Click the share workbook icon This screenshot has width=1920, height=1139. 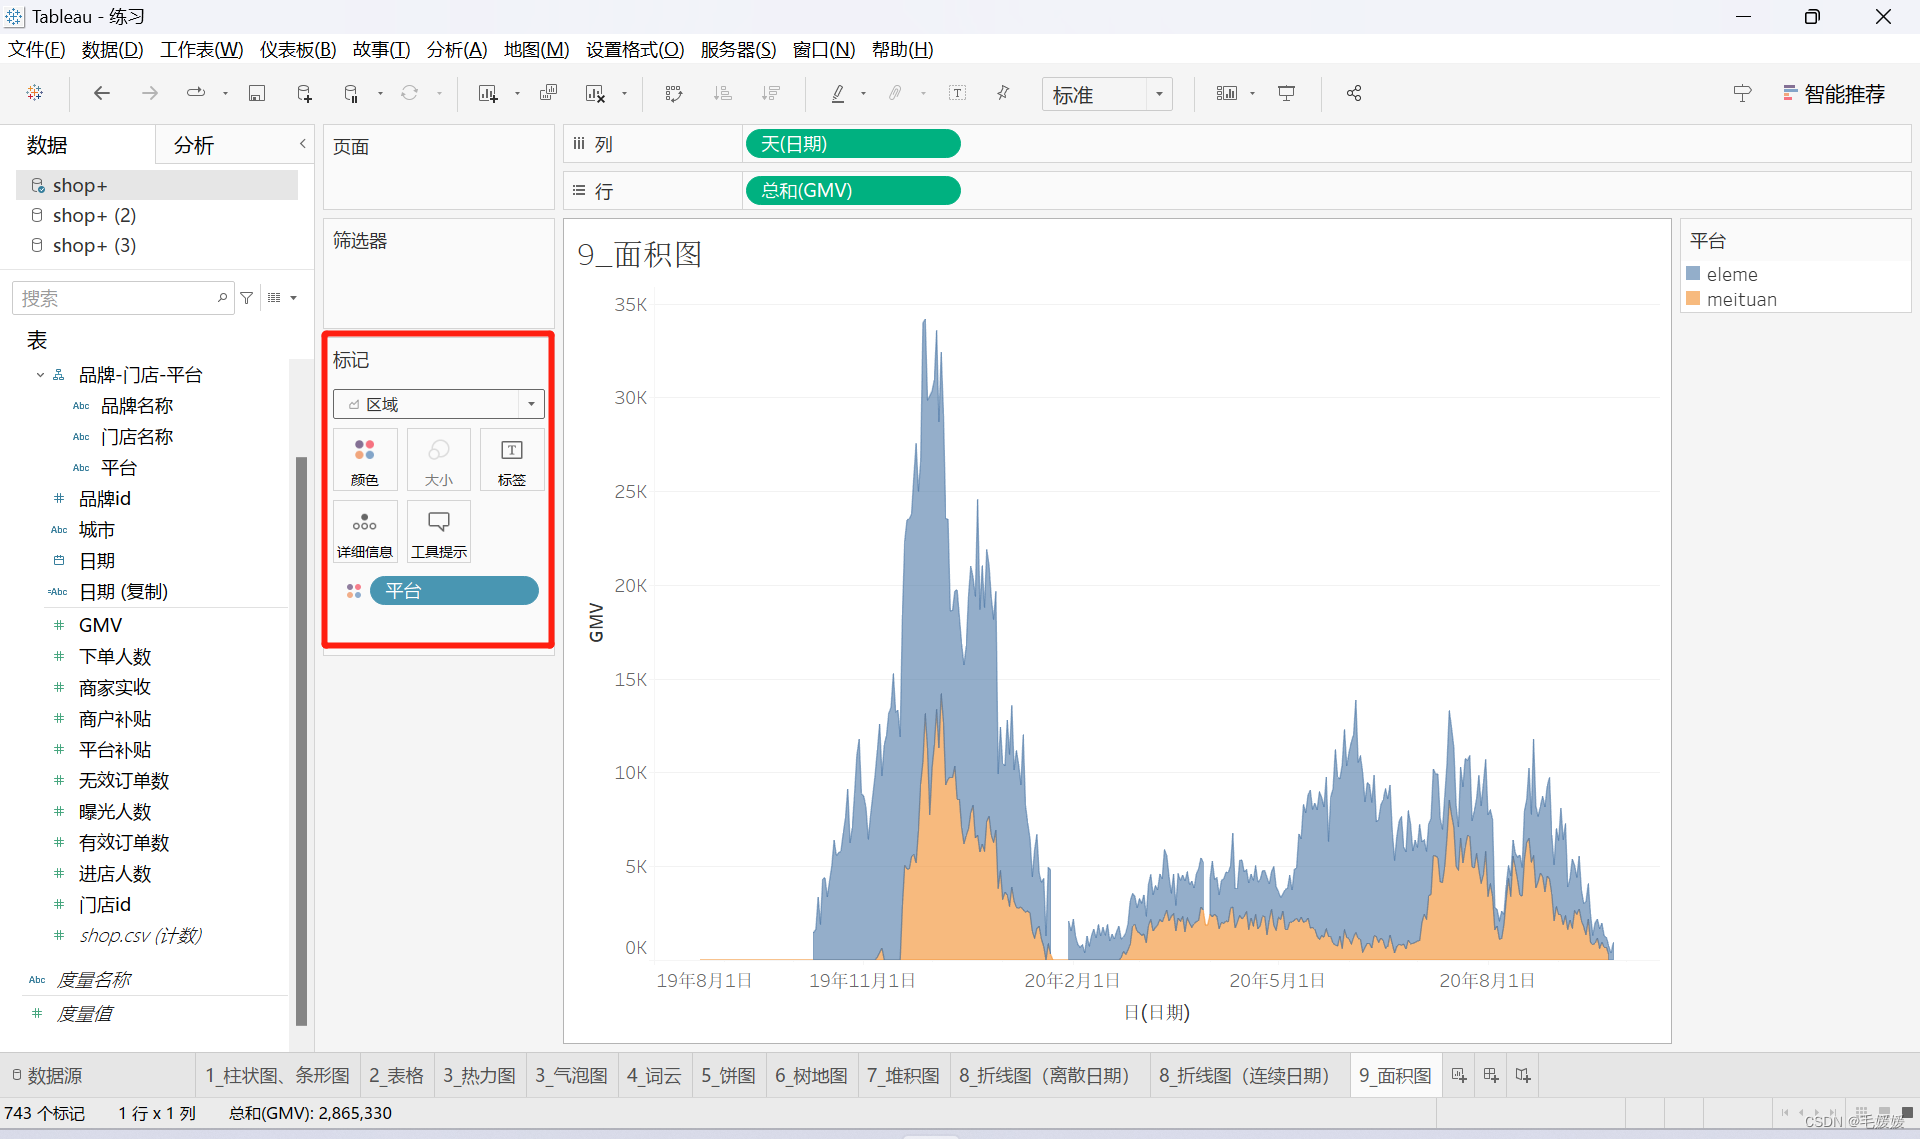coord(1354,93)
